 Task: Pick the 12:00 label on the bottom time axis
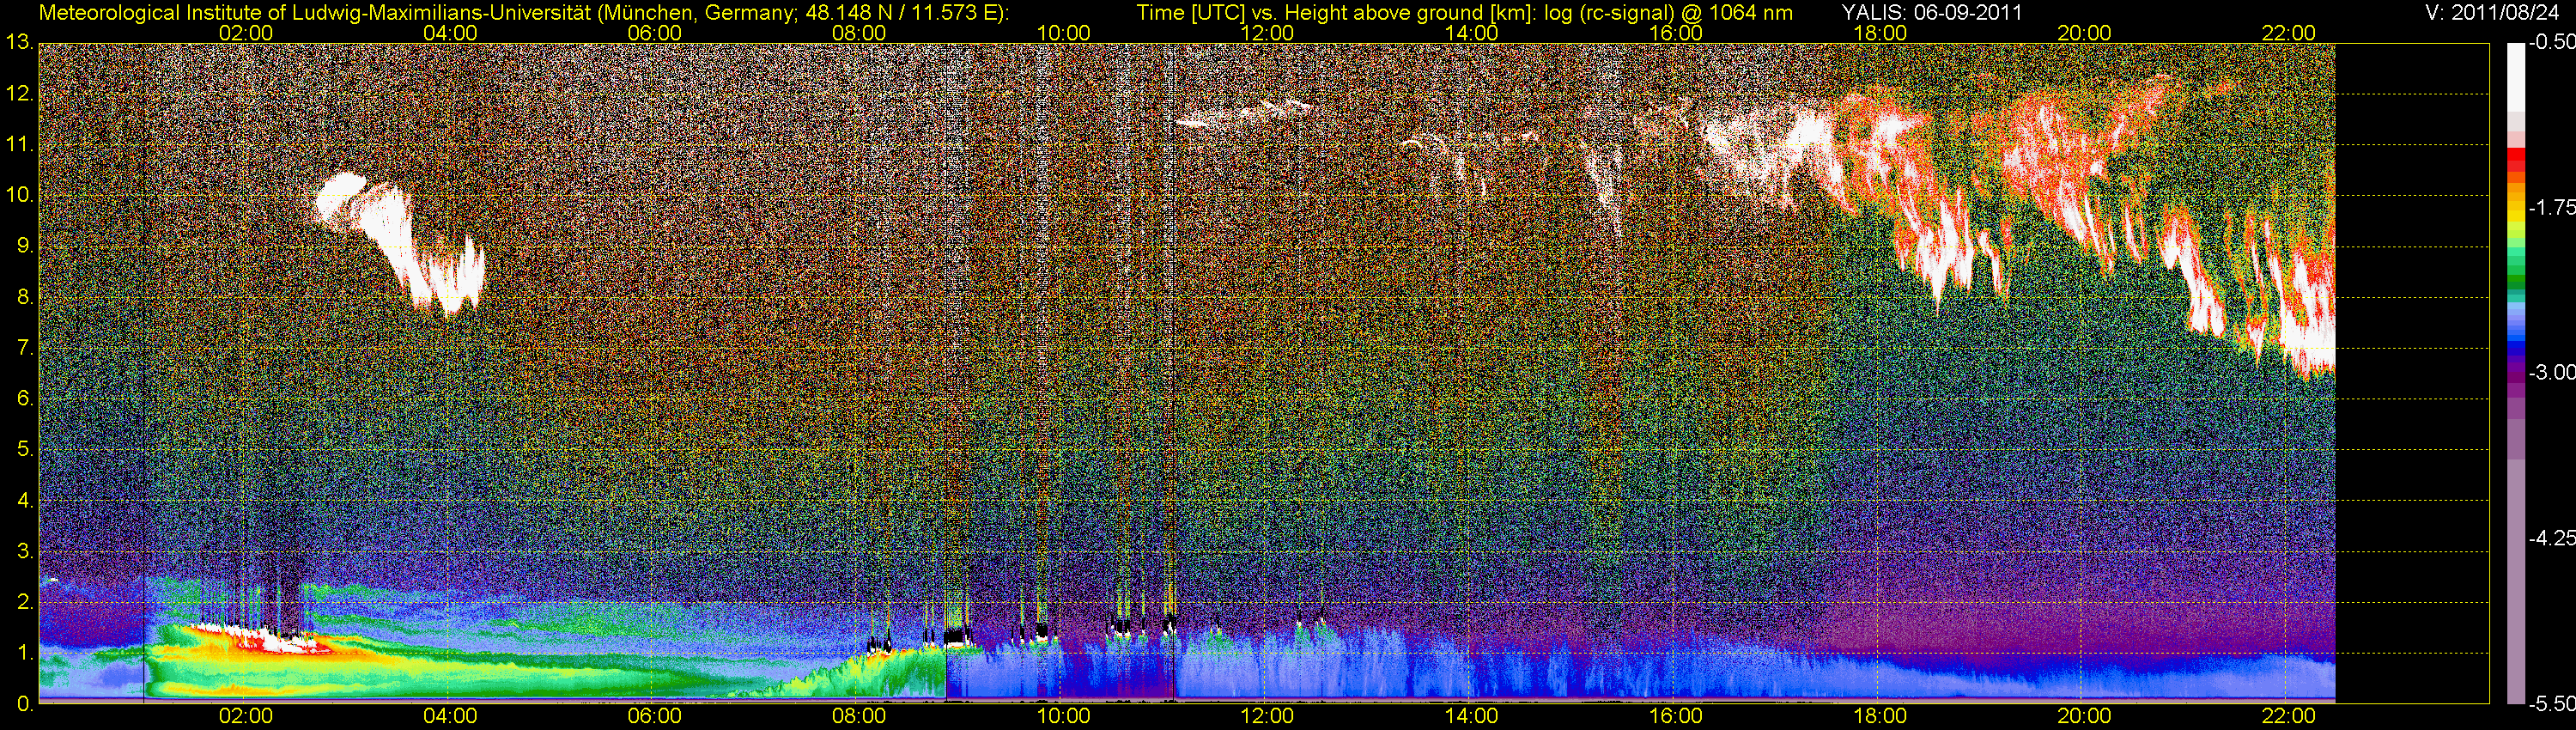coord(1267,716)
